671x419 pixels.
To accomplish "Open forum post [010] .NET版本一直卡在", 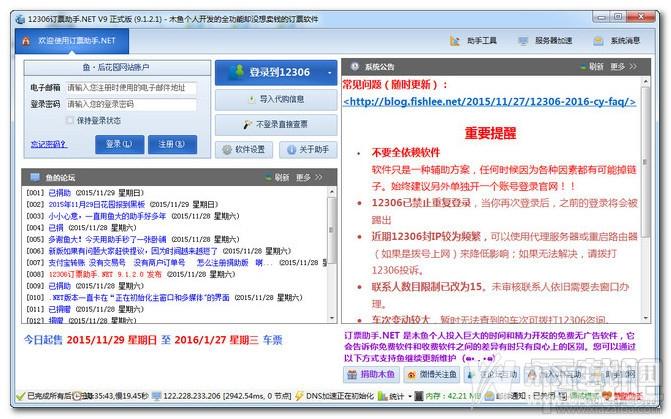I will [139, 297].
